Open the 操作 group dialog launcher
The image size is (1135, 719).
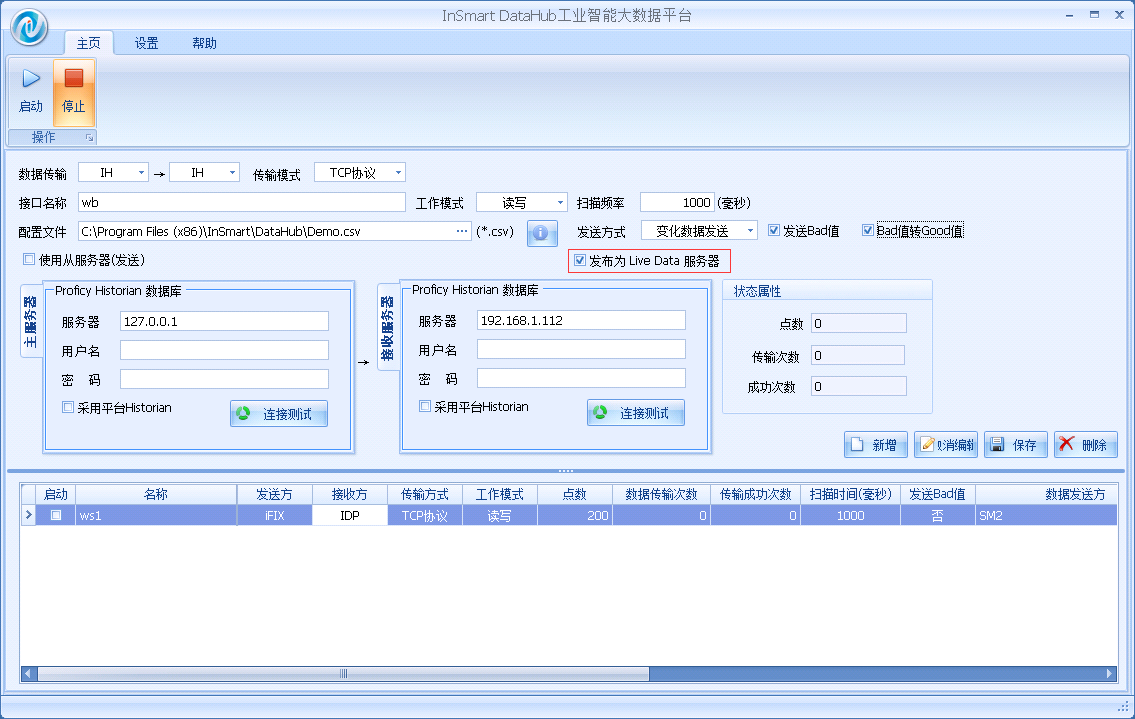(89, 138)
